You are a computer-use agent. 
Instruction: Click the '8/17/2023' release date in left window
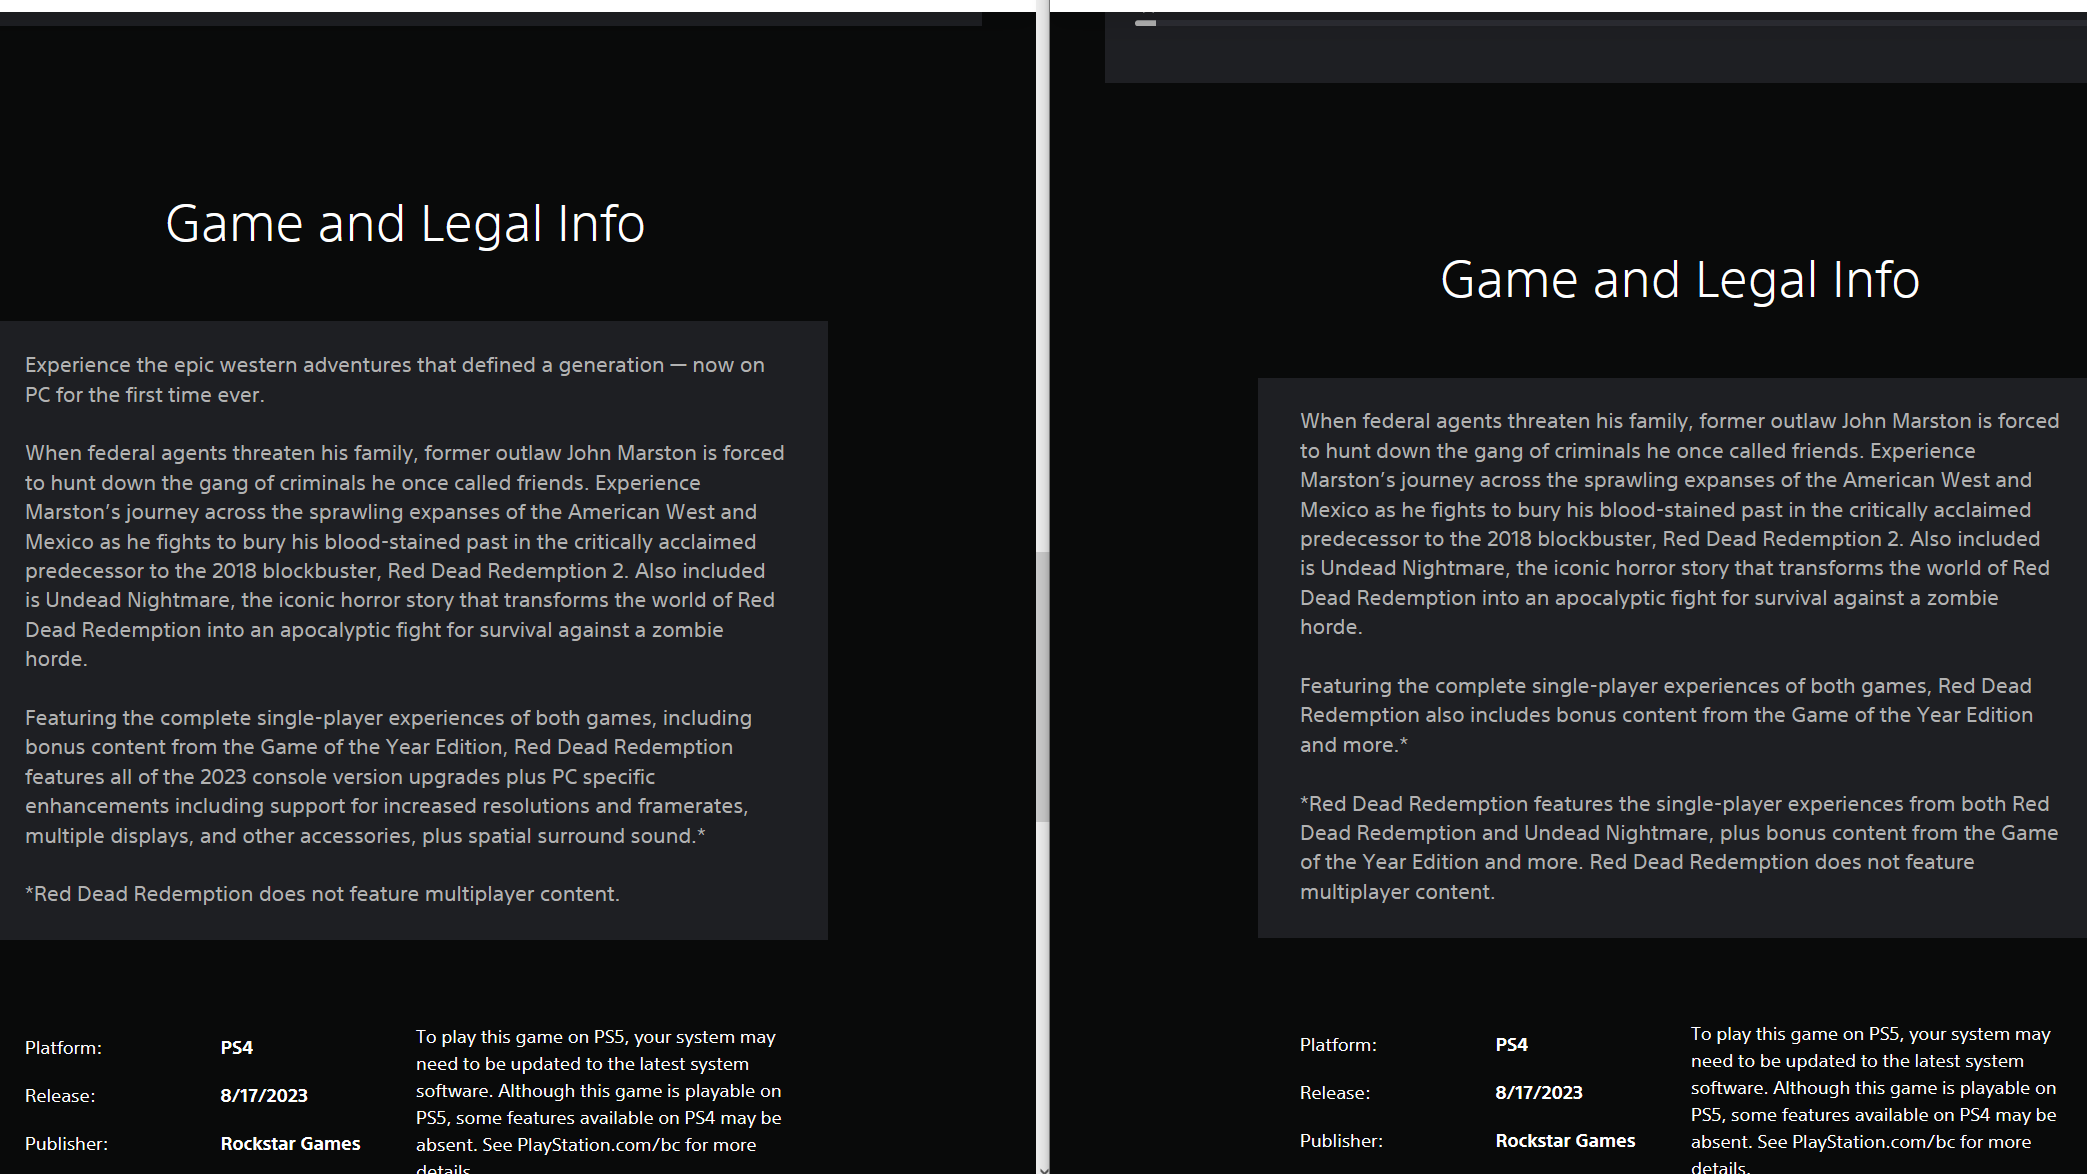pos(264,1096)
